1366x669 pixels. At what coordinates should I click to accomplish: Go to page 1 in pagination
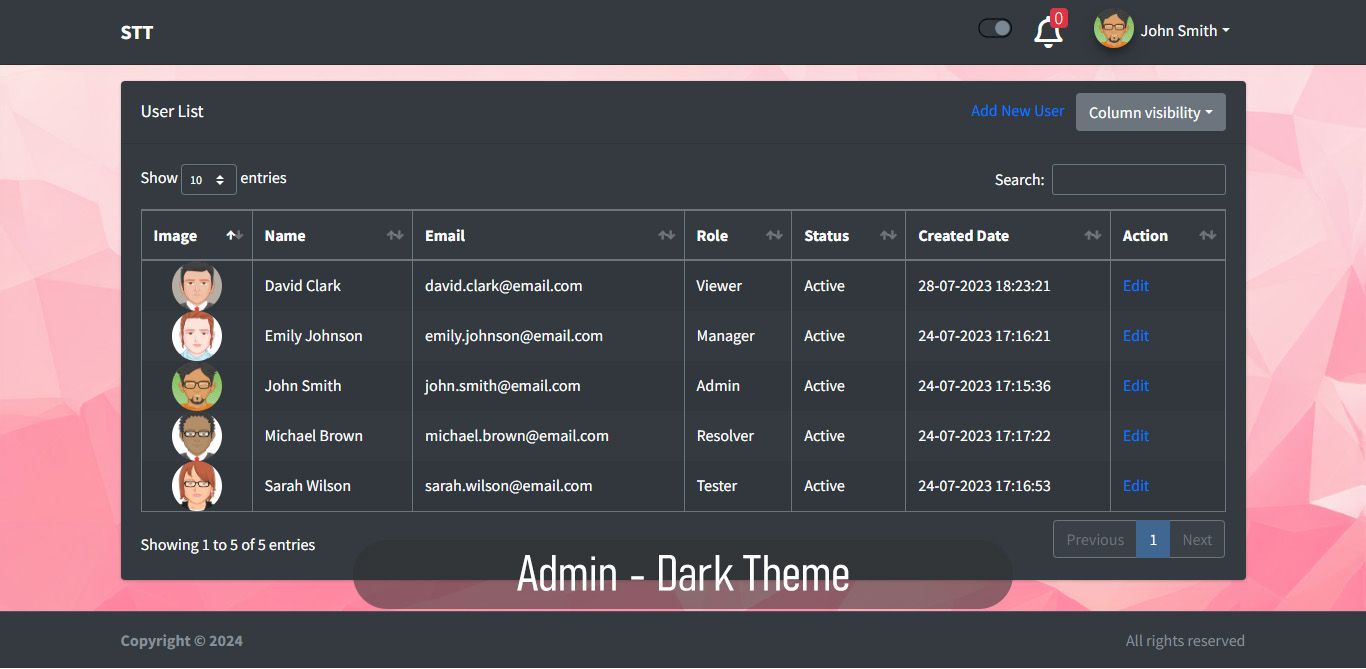(x=1152, y=540)
